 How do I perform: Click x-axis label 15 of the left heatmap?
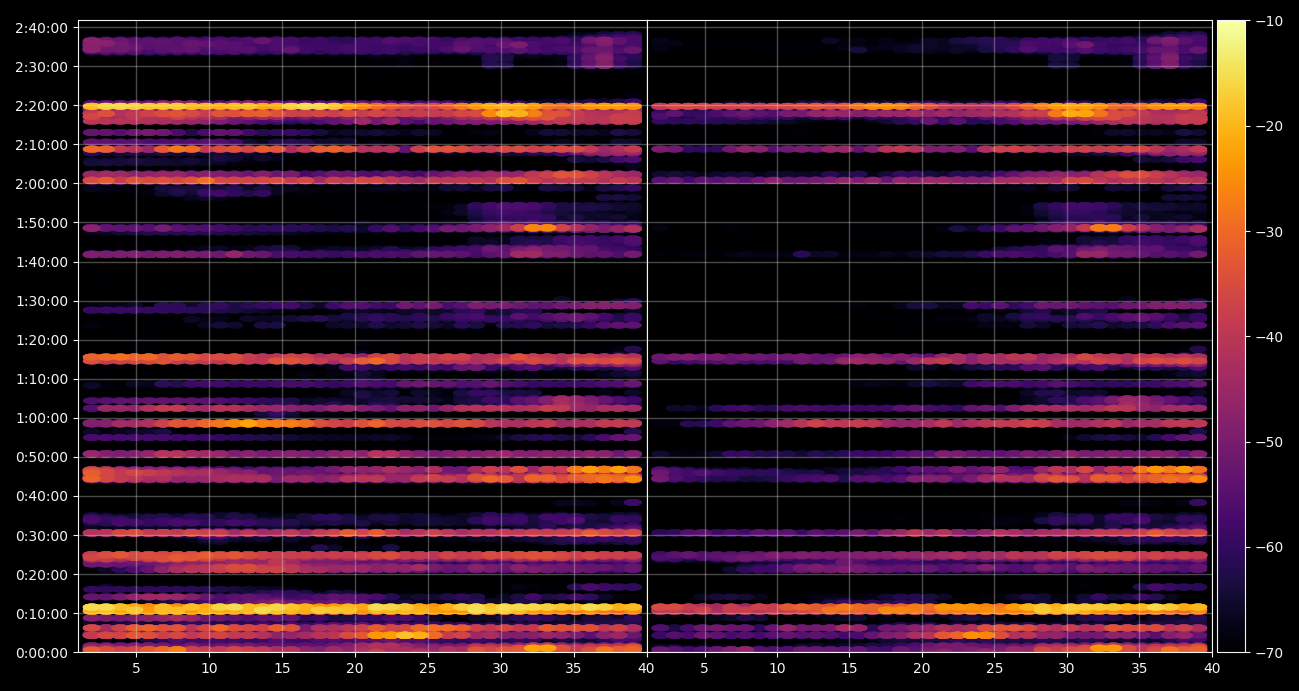[x=282, y=669]
